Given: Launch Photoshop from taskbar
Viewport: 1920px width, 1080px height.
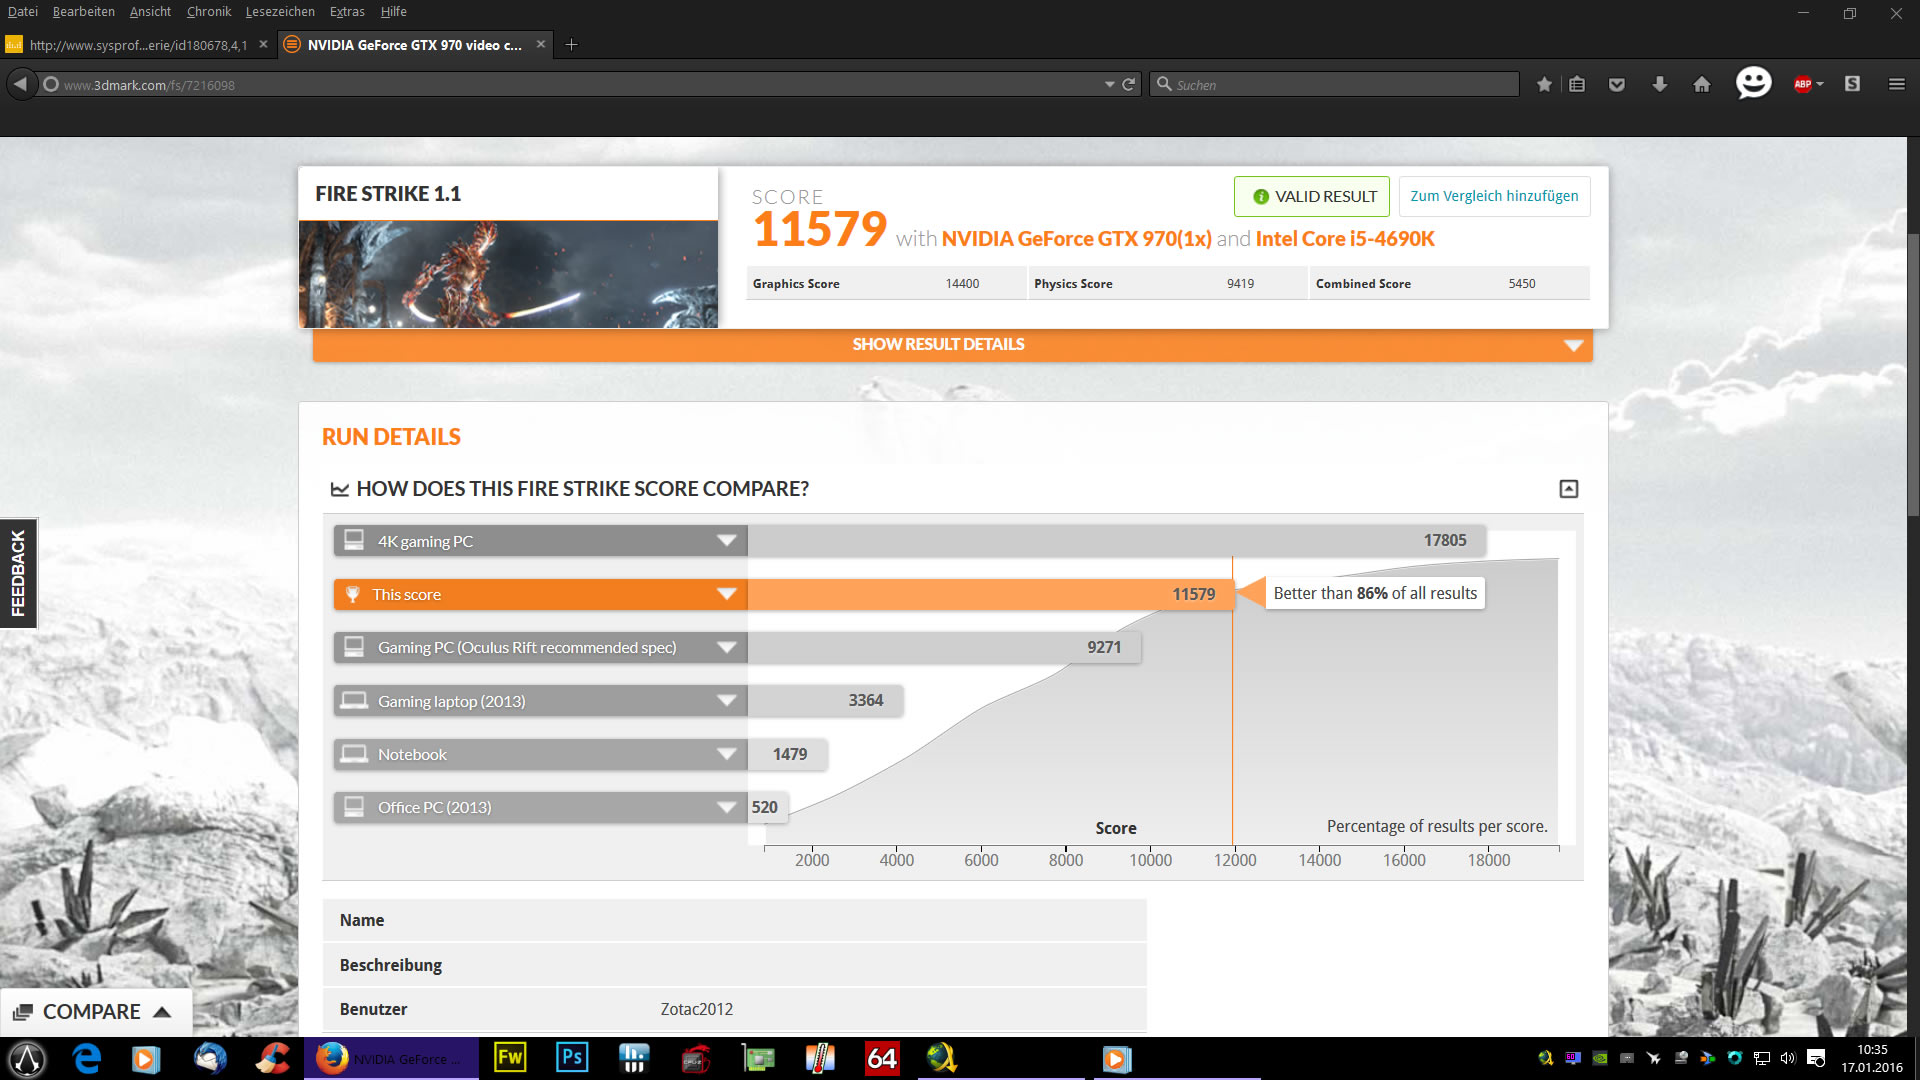Looking at the screenshot, I should click(572, 1058).
